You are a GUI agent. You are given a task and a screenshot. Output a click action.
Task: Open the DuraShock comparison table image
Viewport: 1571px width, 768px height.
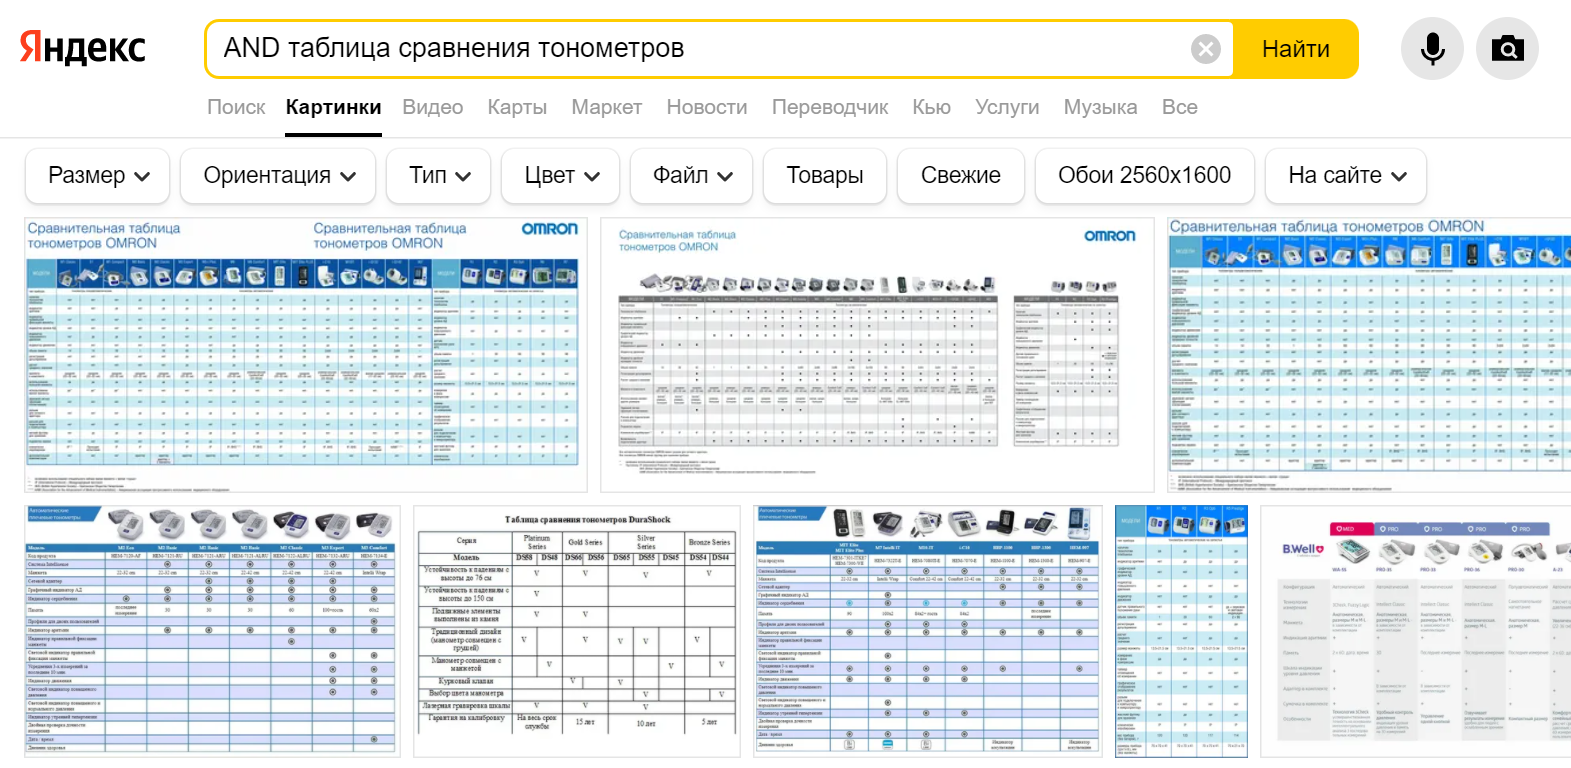[x=577, y=631]
